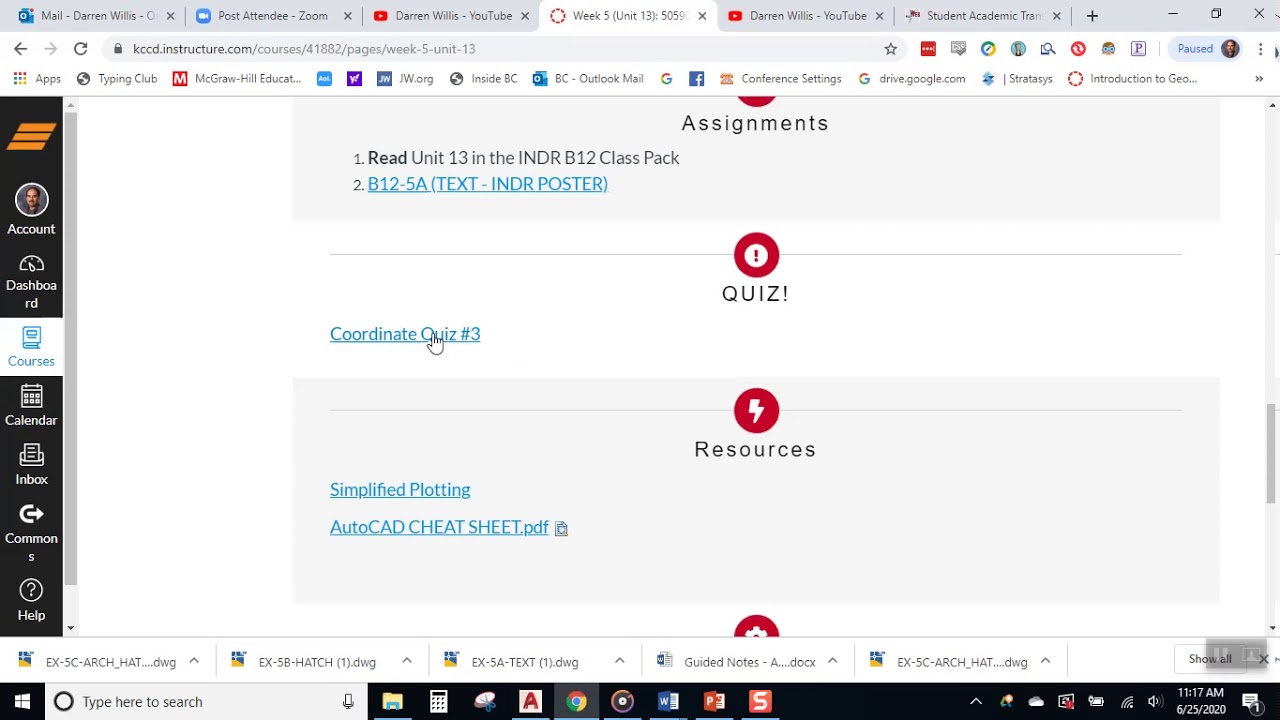The width and height of the screenshot is (1280, 720).
Task: Open the B12-5A (TEXT - INDR POSTER) assignment link
Action: [x=488, y=184]
